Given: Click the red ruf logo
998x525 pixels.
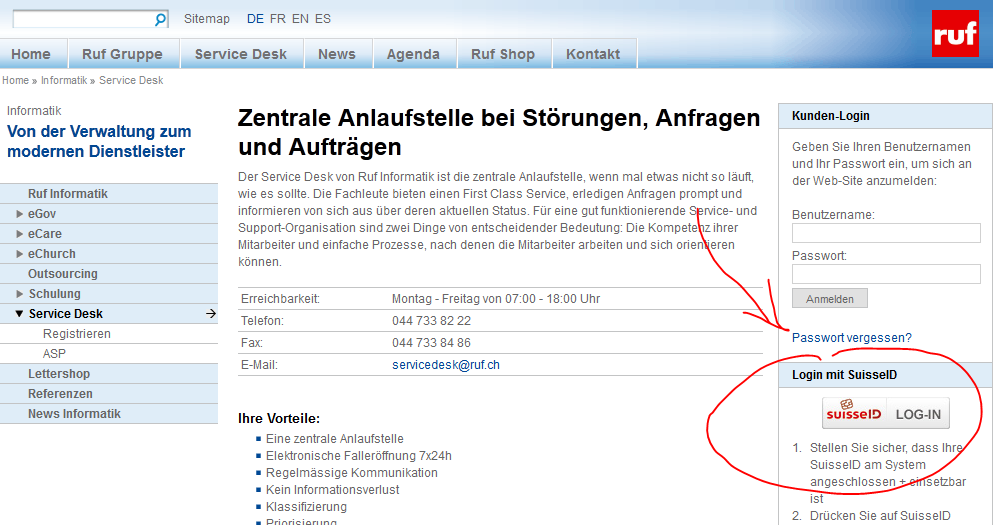Looking at the screenshot, I should tap(955, 34).
